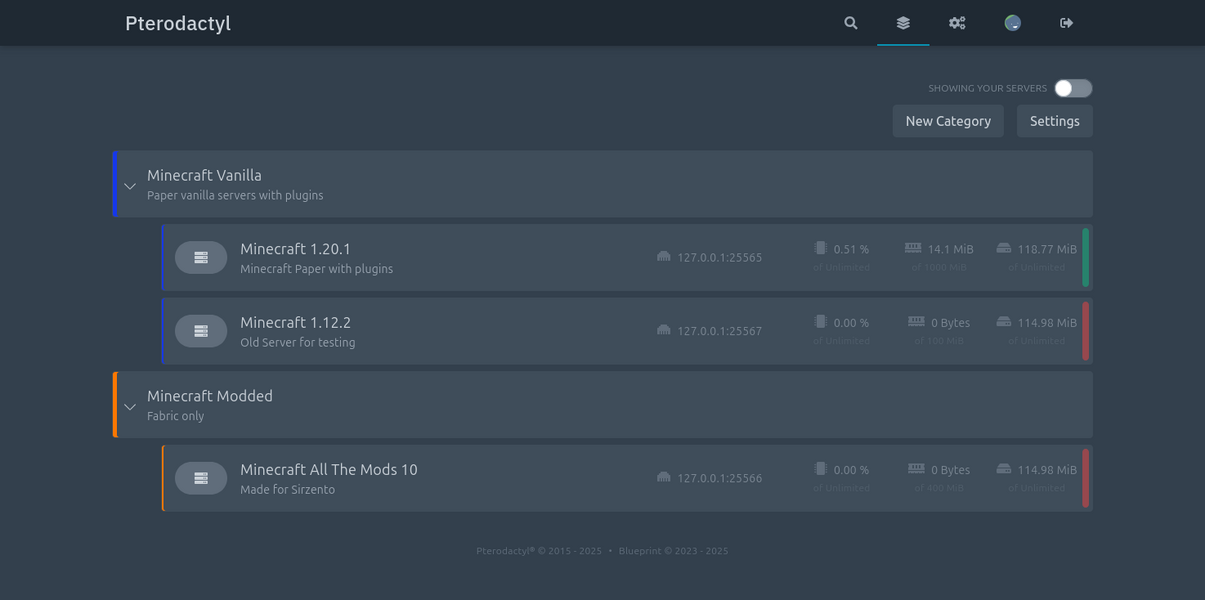Click the server icon for Minecraft 1.12.2
This screenshot has height=600, width=1205.
click(201, 331)
